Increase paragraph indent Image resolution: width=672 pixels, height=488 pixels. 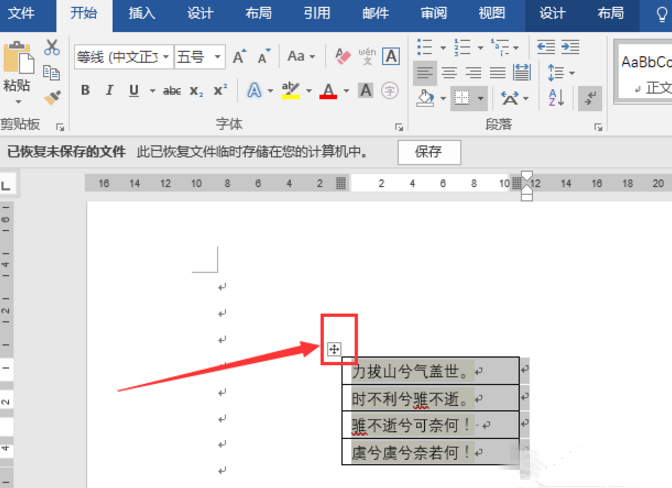point(570,47)
